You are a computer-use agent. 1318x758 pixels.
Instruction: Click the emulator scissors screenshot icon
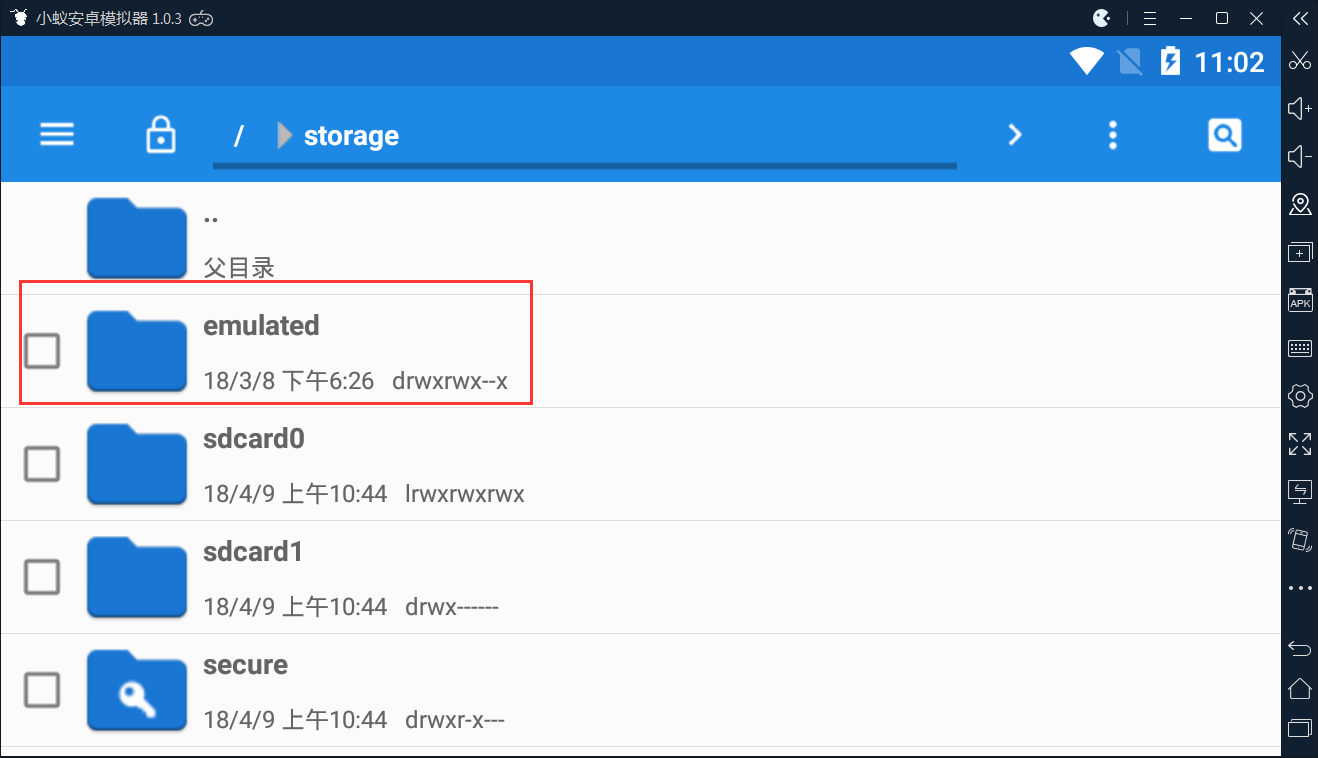point(1300,60)
